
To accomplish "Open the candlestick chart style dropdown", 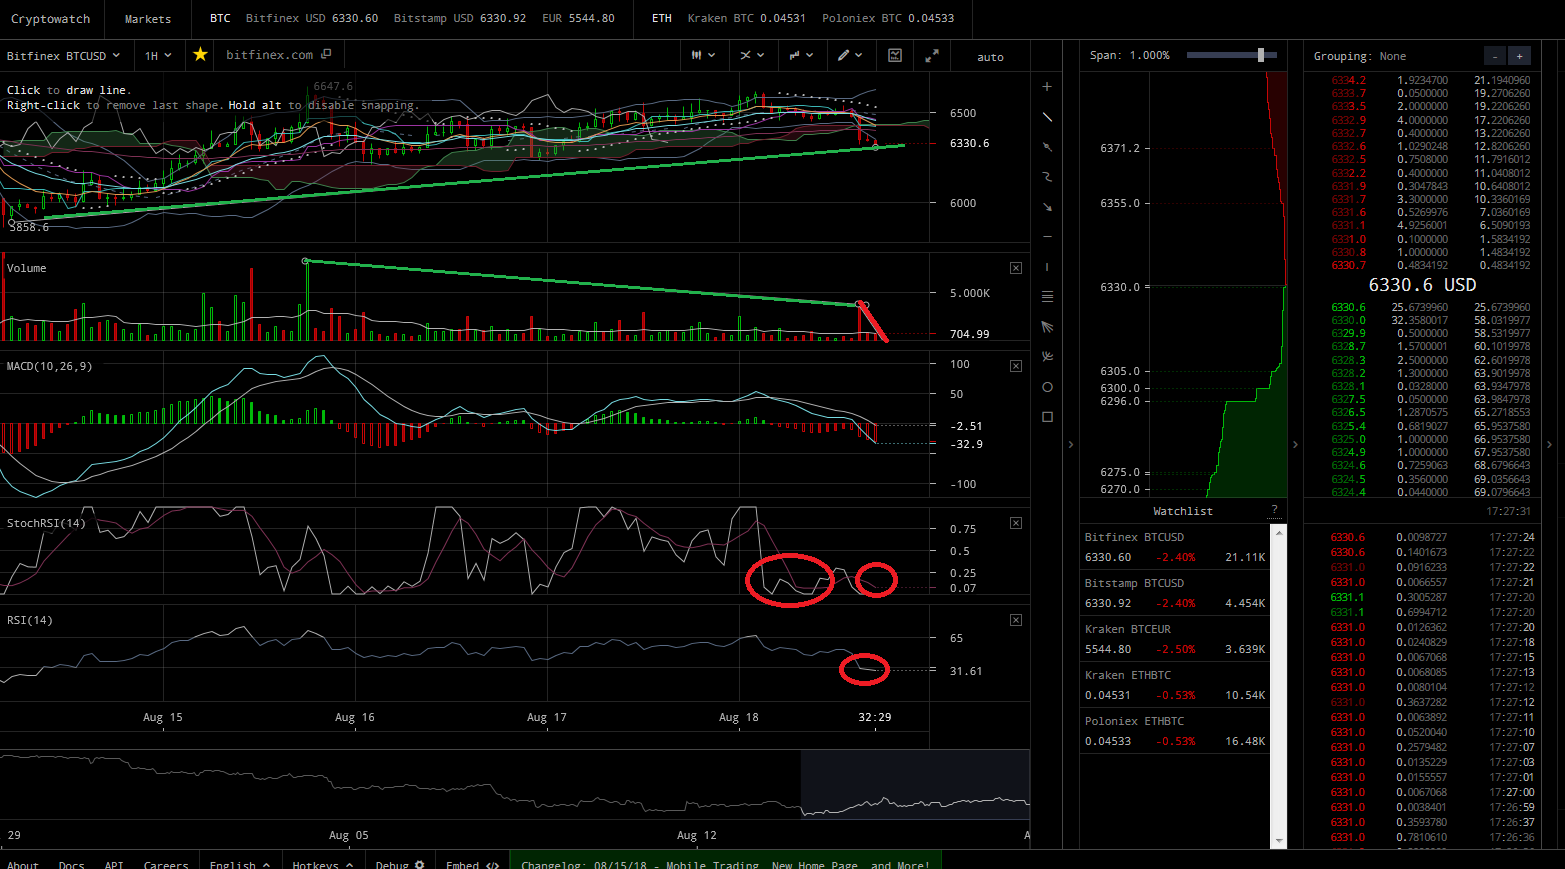I will coord(704,56).
